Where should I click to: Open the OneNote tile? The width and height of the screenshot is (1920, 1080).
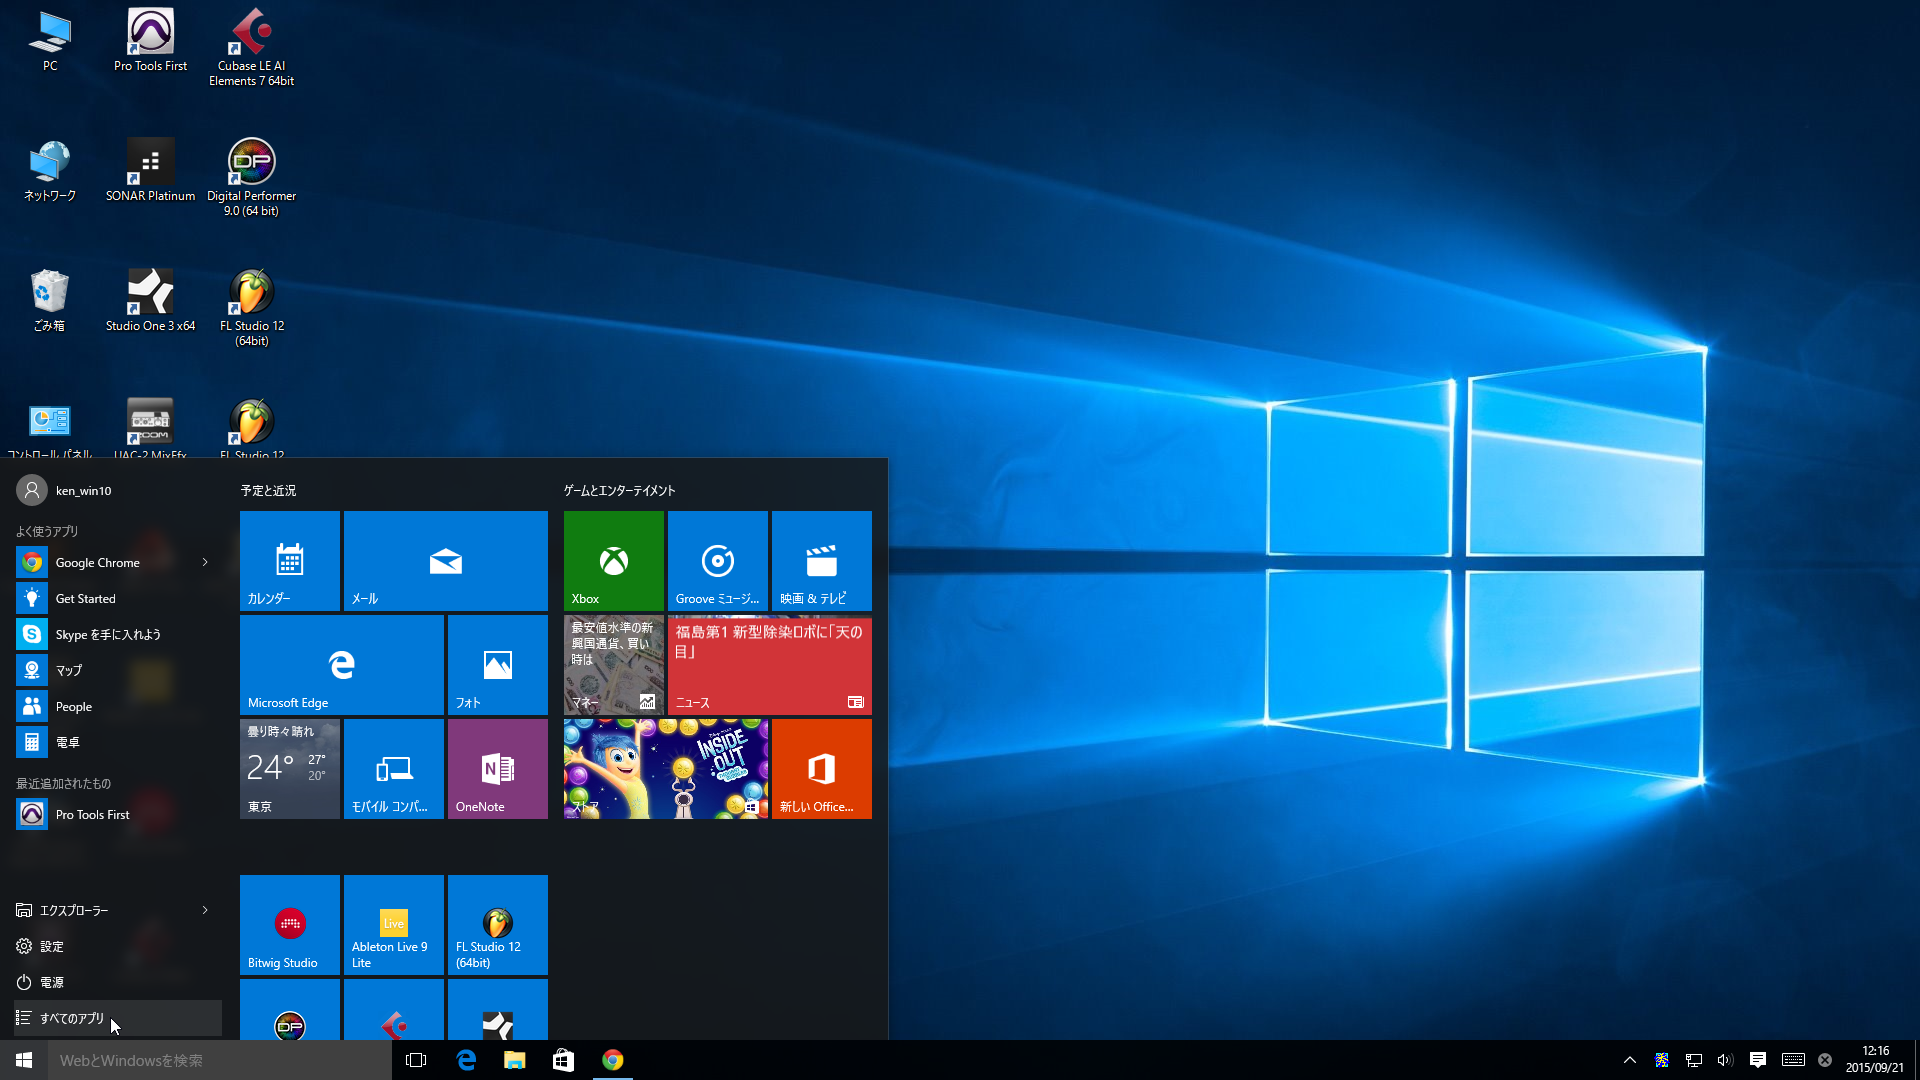(498, 769)
